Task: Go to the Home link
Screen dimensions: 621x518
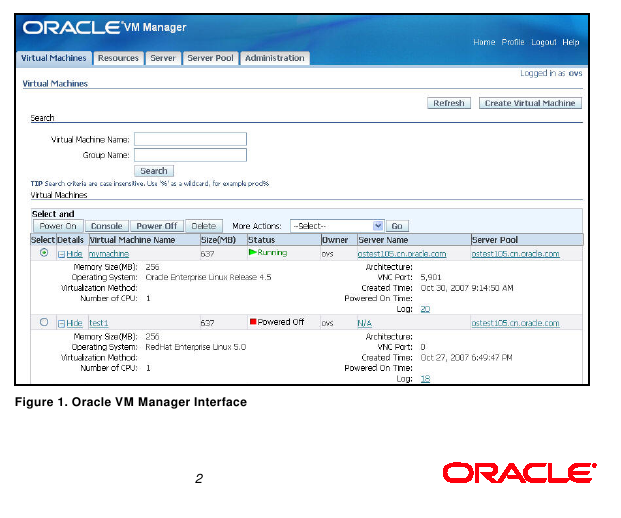Action: click(x=484, y=42)
